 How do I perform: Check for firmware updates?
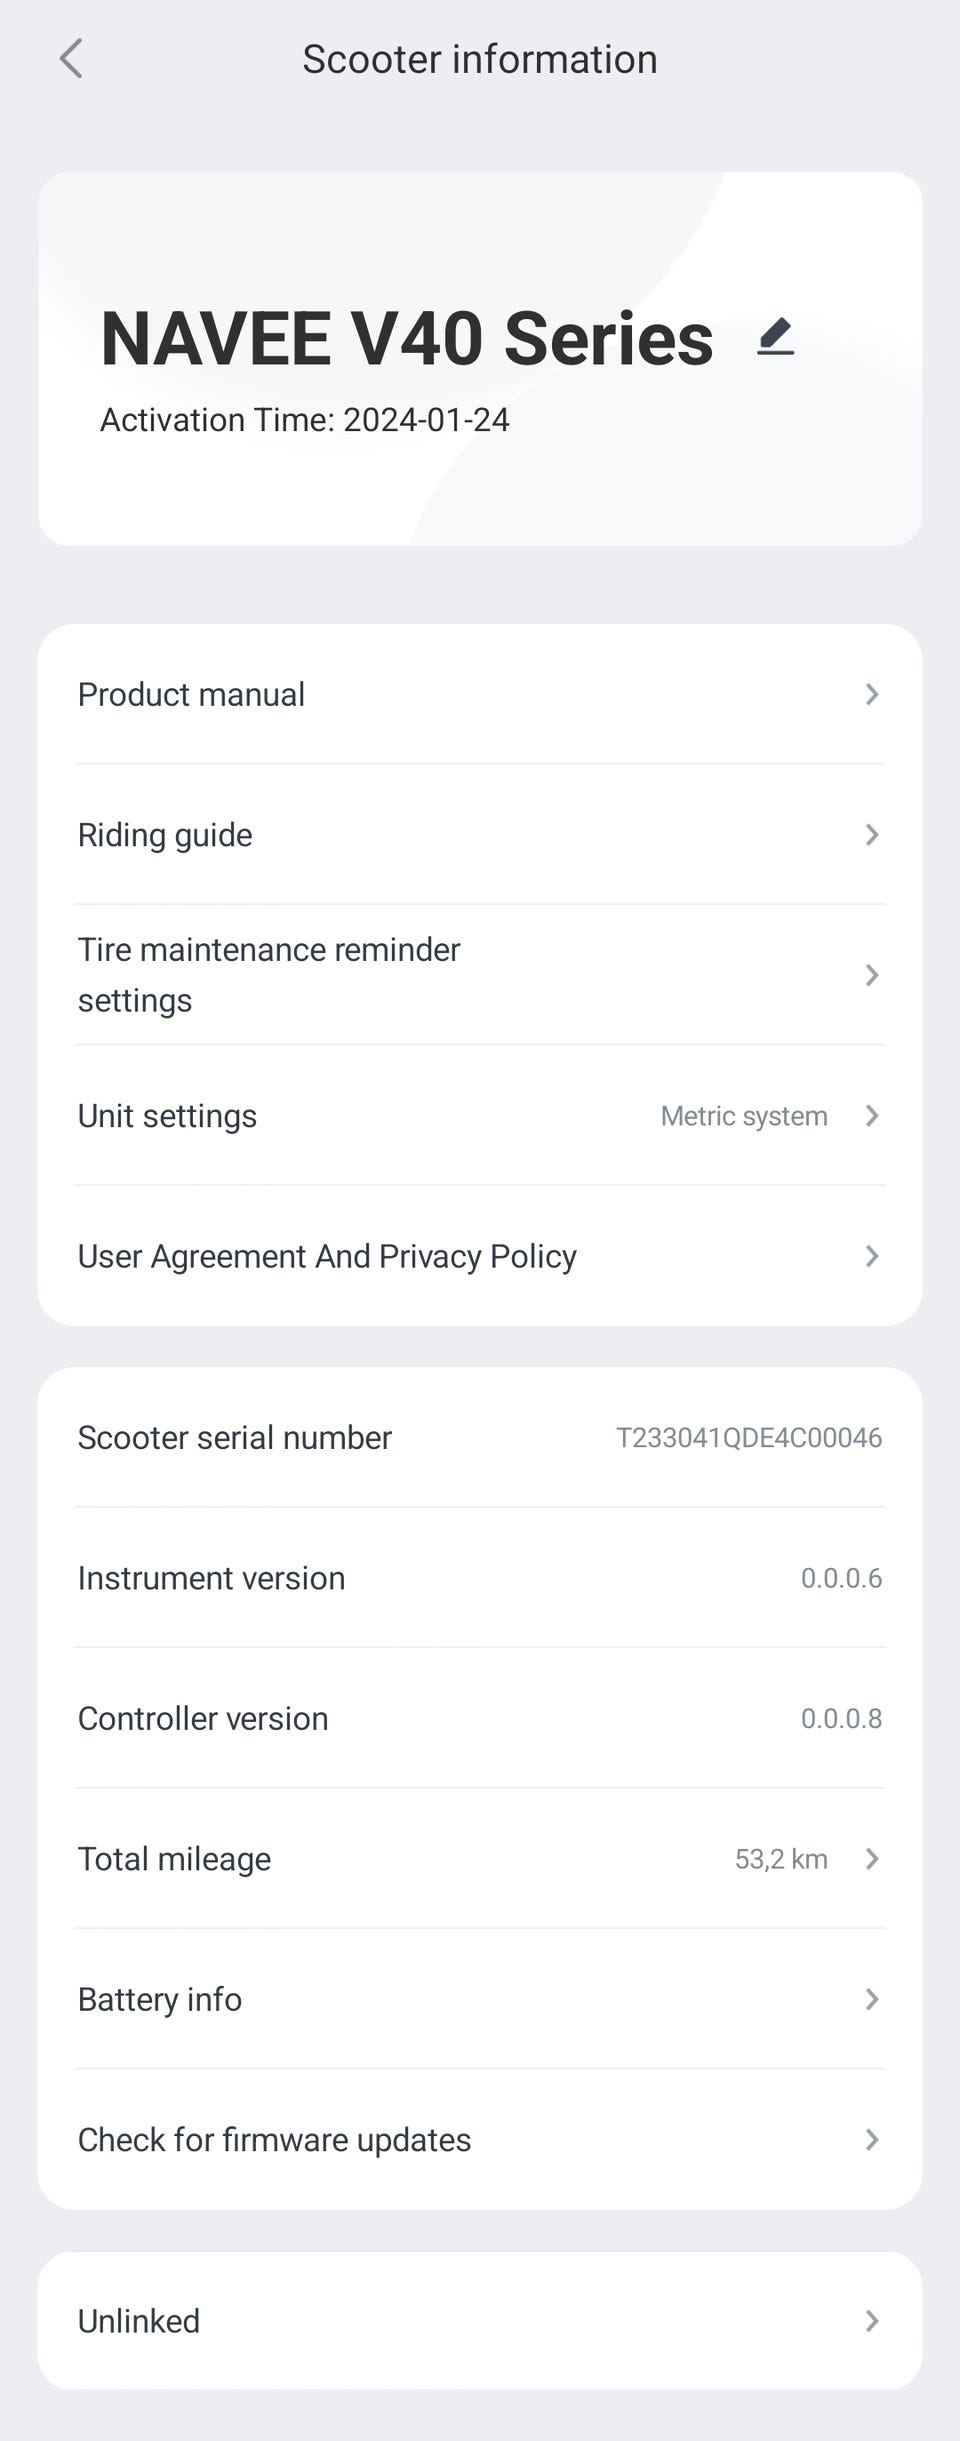coord(275,2140)
